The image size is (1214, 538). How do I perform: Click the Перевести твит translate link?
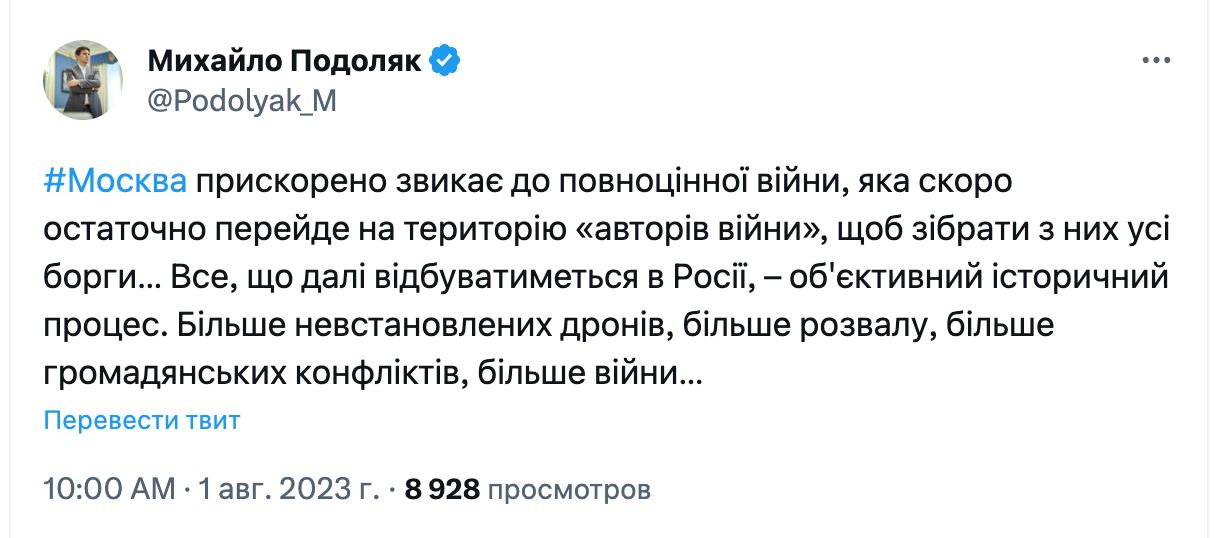coord(141,420)
